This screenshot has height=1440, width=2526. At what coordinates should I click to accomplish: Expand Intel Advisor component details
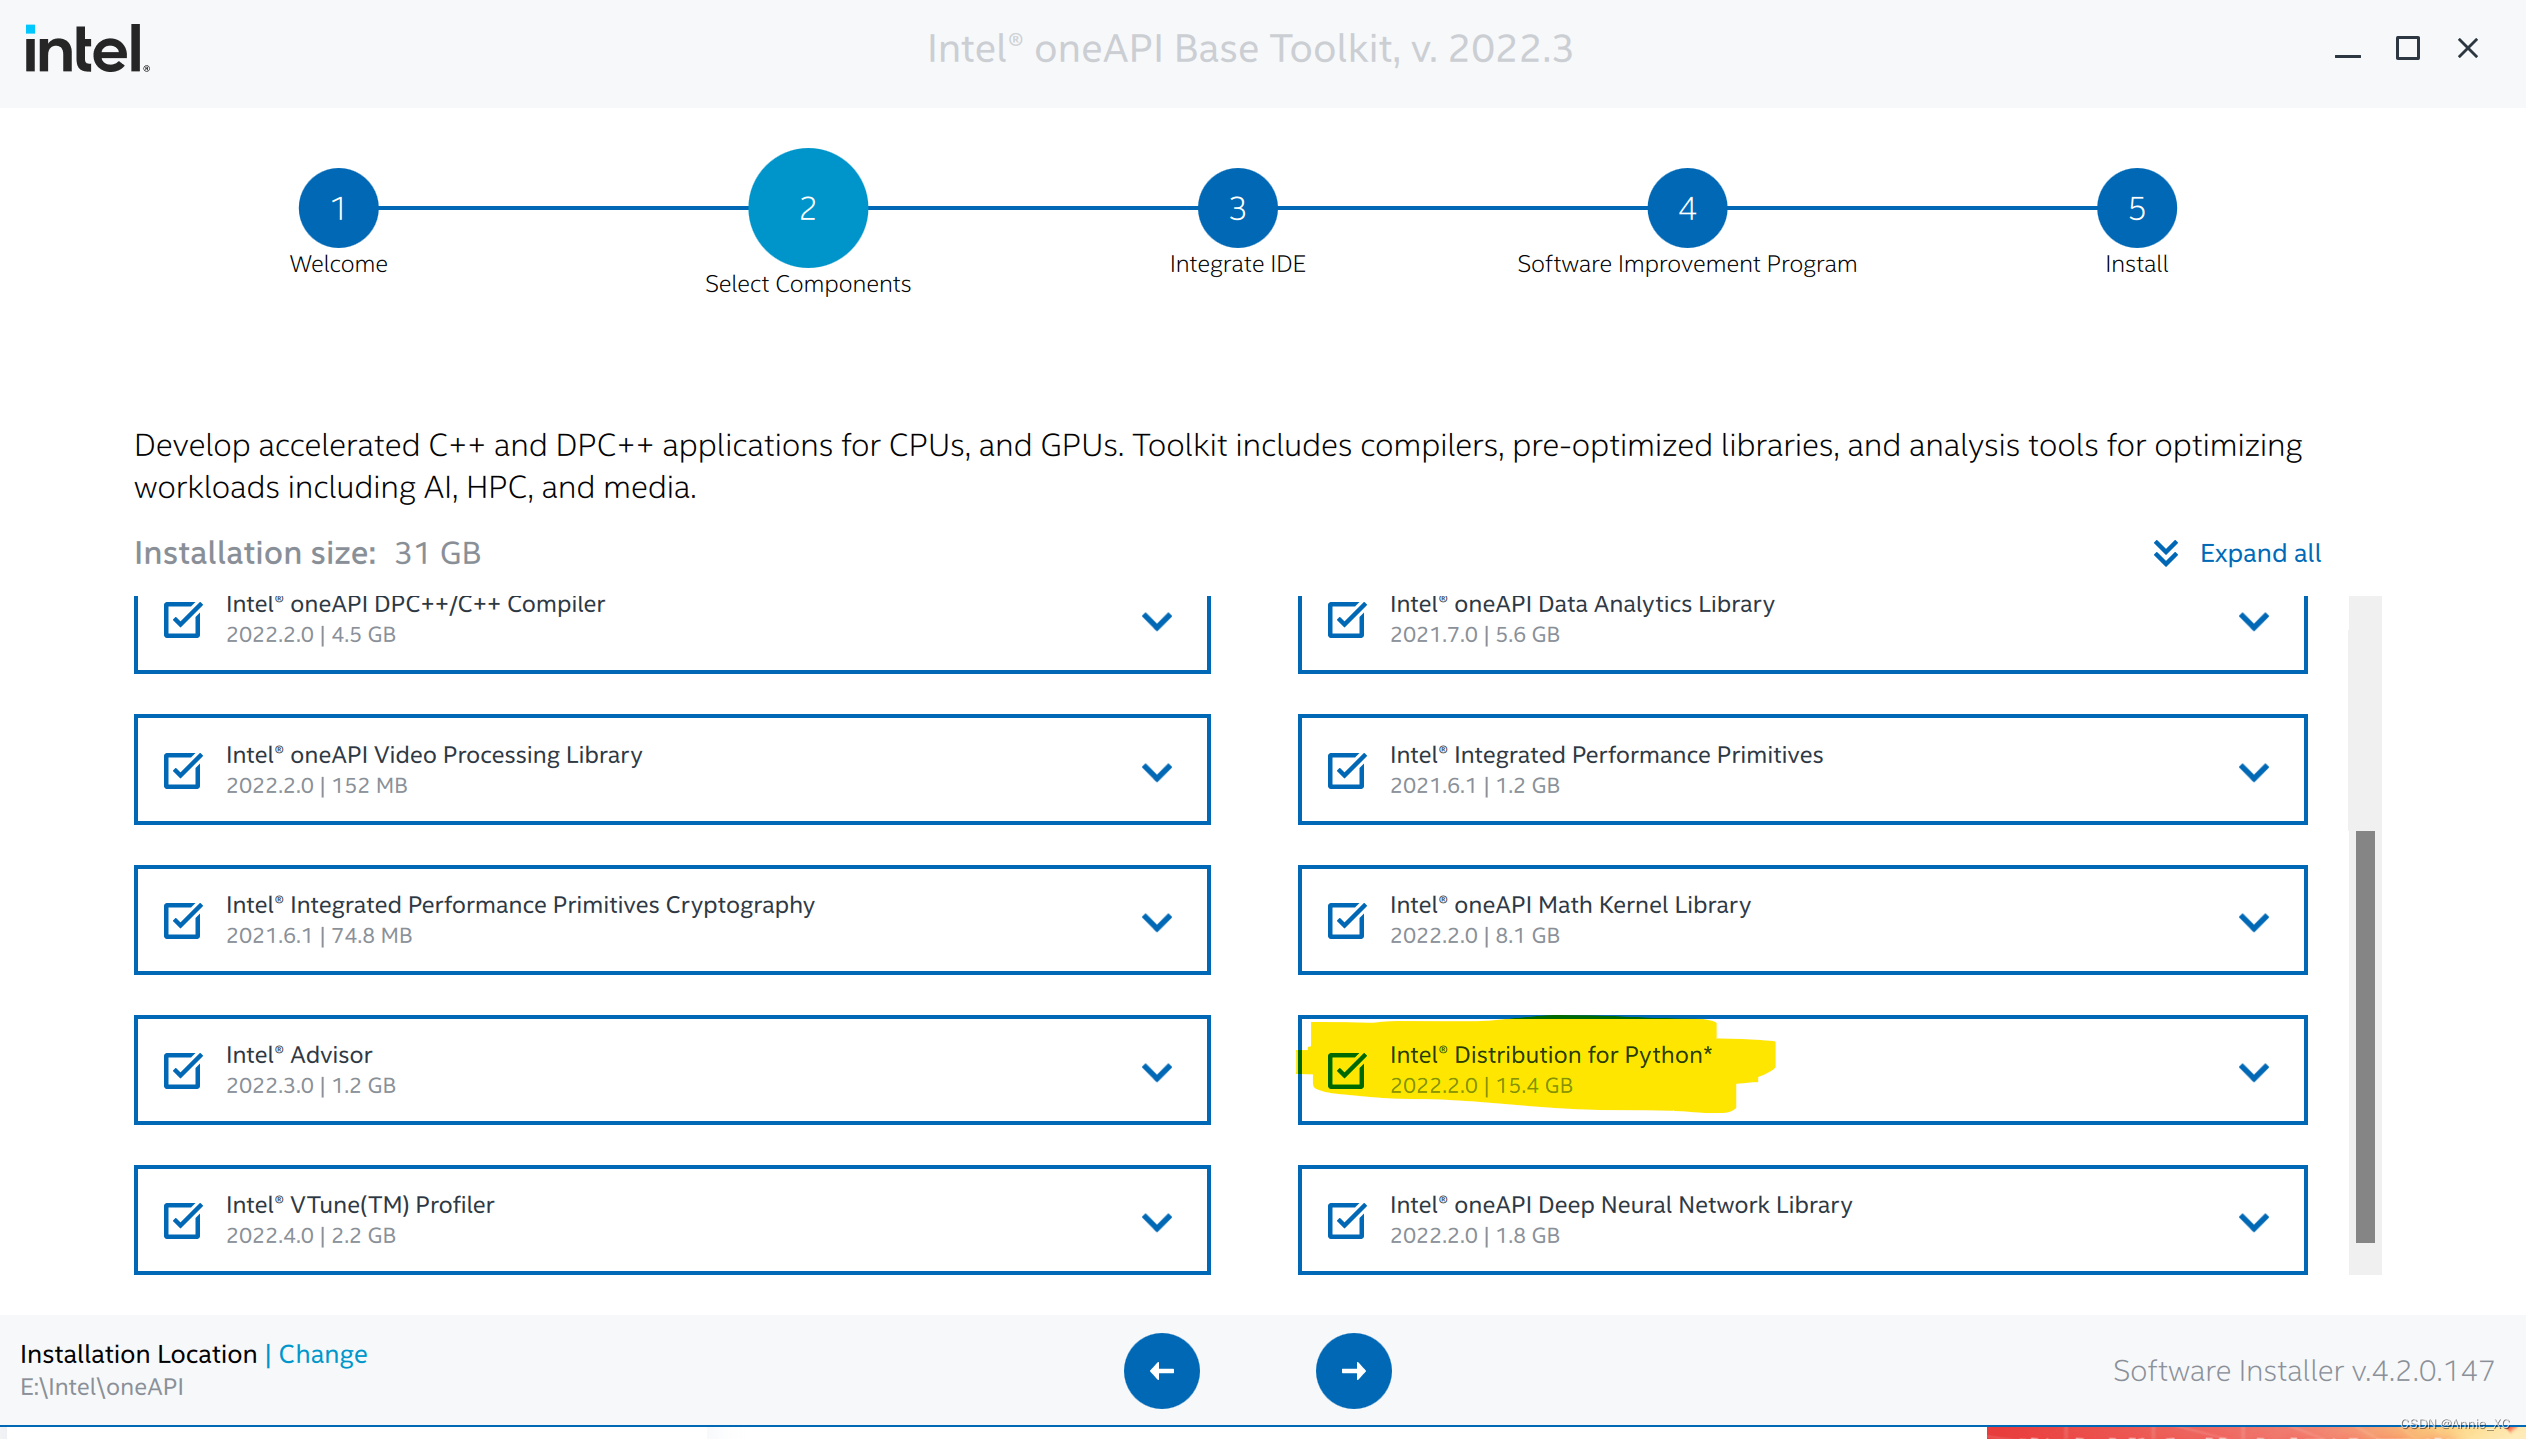pyautogui.click(x=1156, y=1070)
